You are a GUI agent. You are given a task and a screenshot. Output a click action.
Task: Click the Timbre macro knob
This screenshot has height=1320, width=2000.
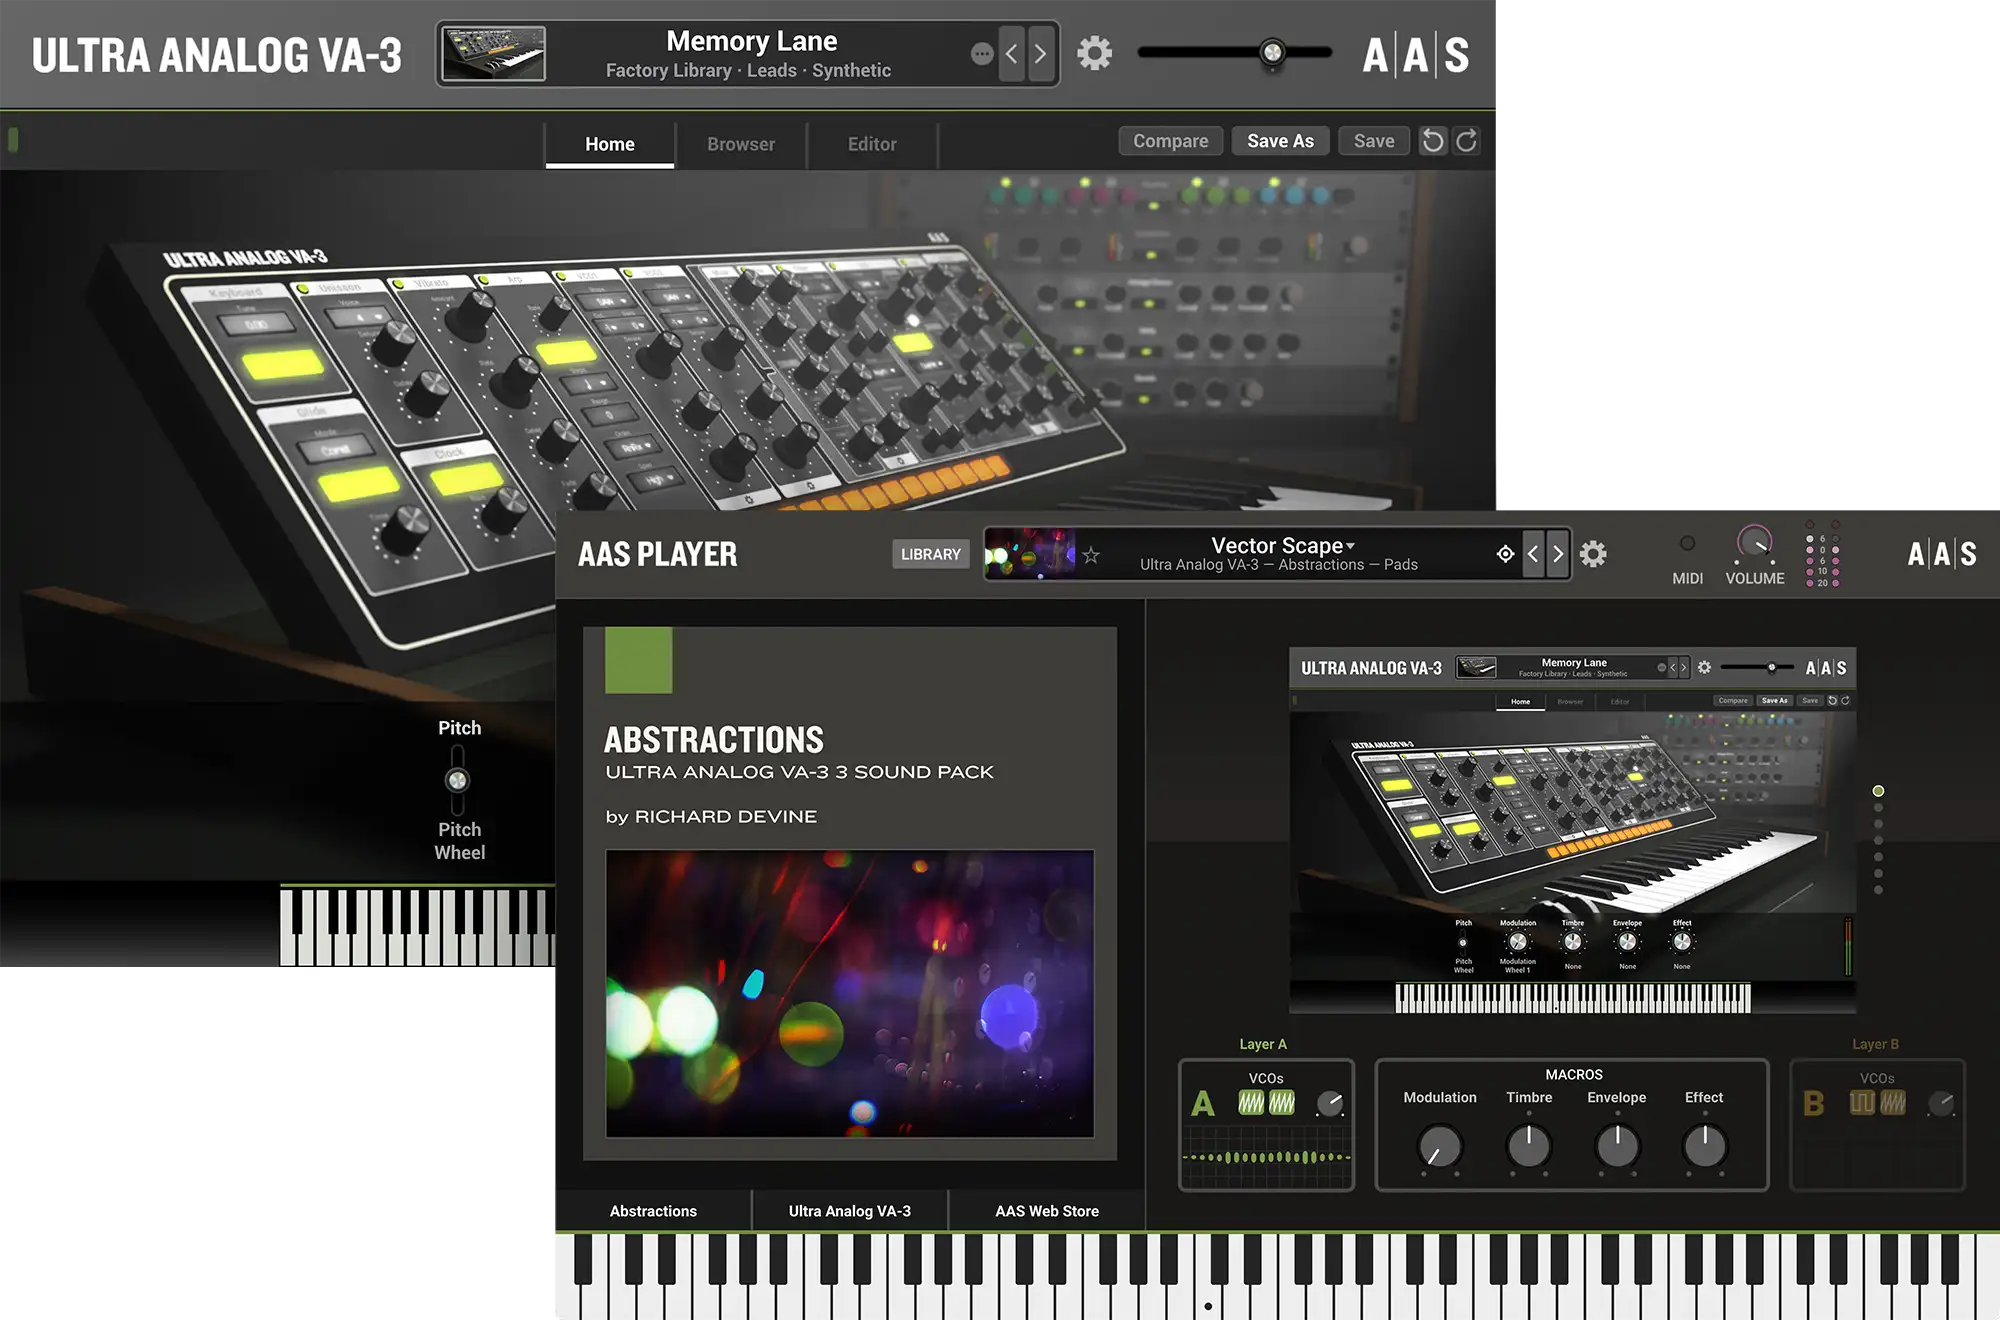tap(1529, 1146)
